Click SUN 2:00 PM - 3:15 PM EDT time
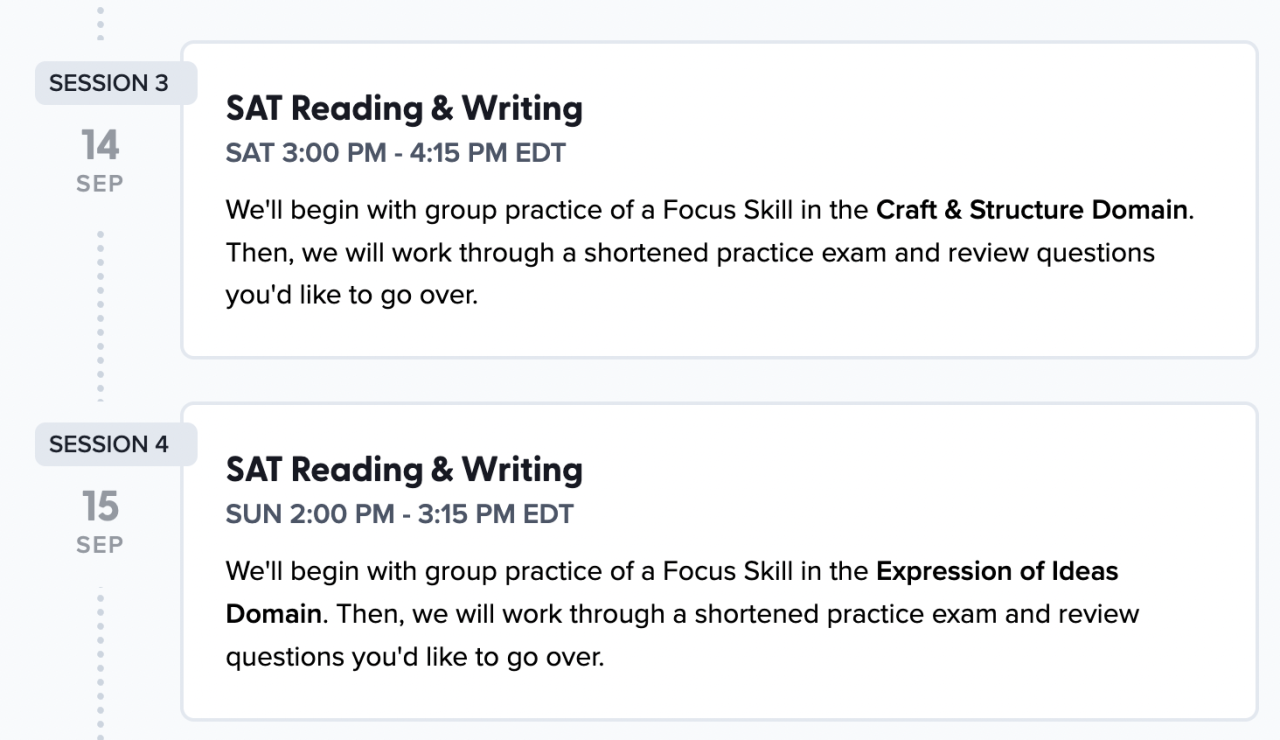 point(400,514)
